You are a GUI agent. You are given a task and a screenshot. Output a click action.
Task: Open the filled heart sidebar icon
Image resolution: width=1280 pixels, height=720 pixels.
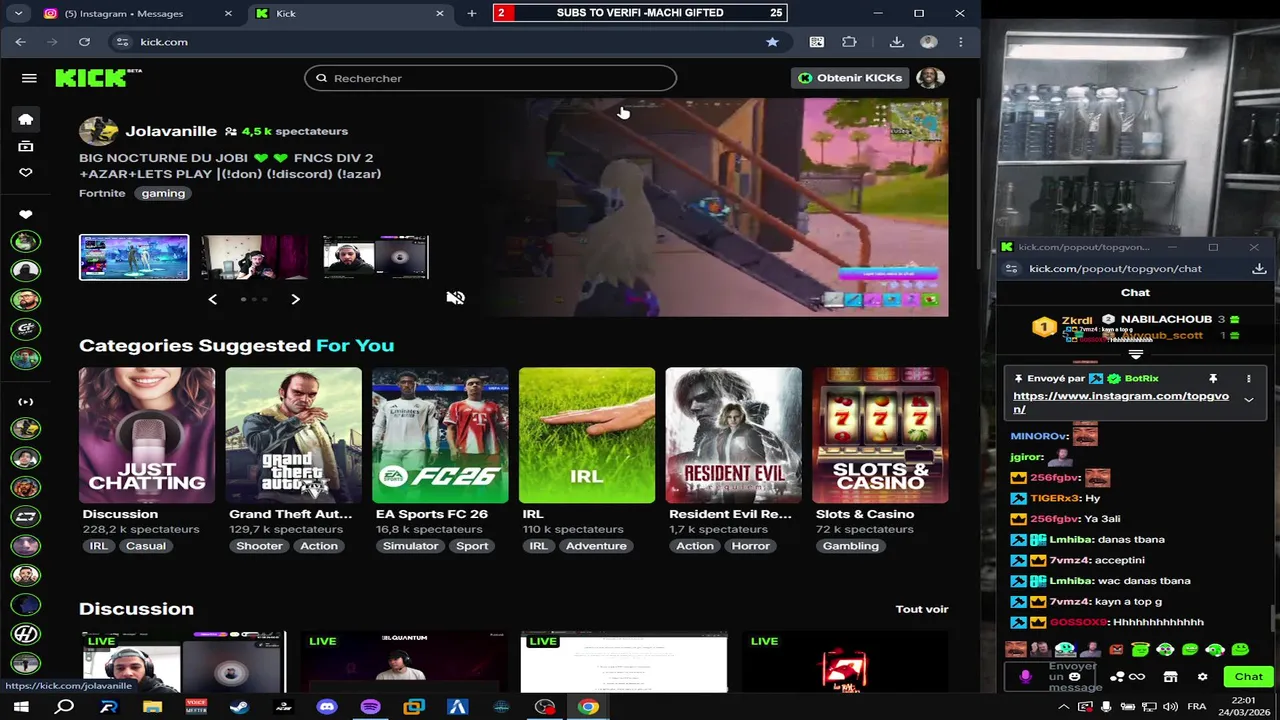(26, 214)
